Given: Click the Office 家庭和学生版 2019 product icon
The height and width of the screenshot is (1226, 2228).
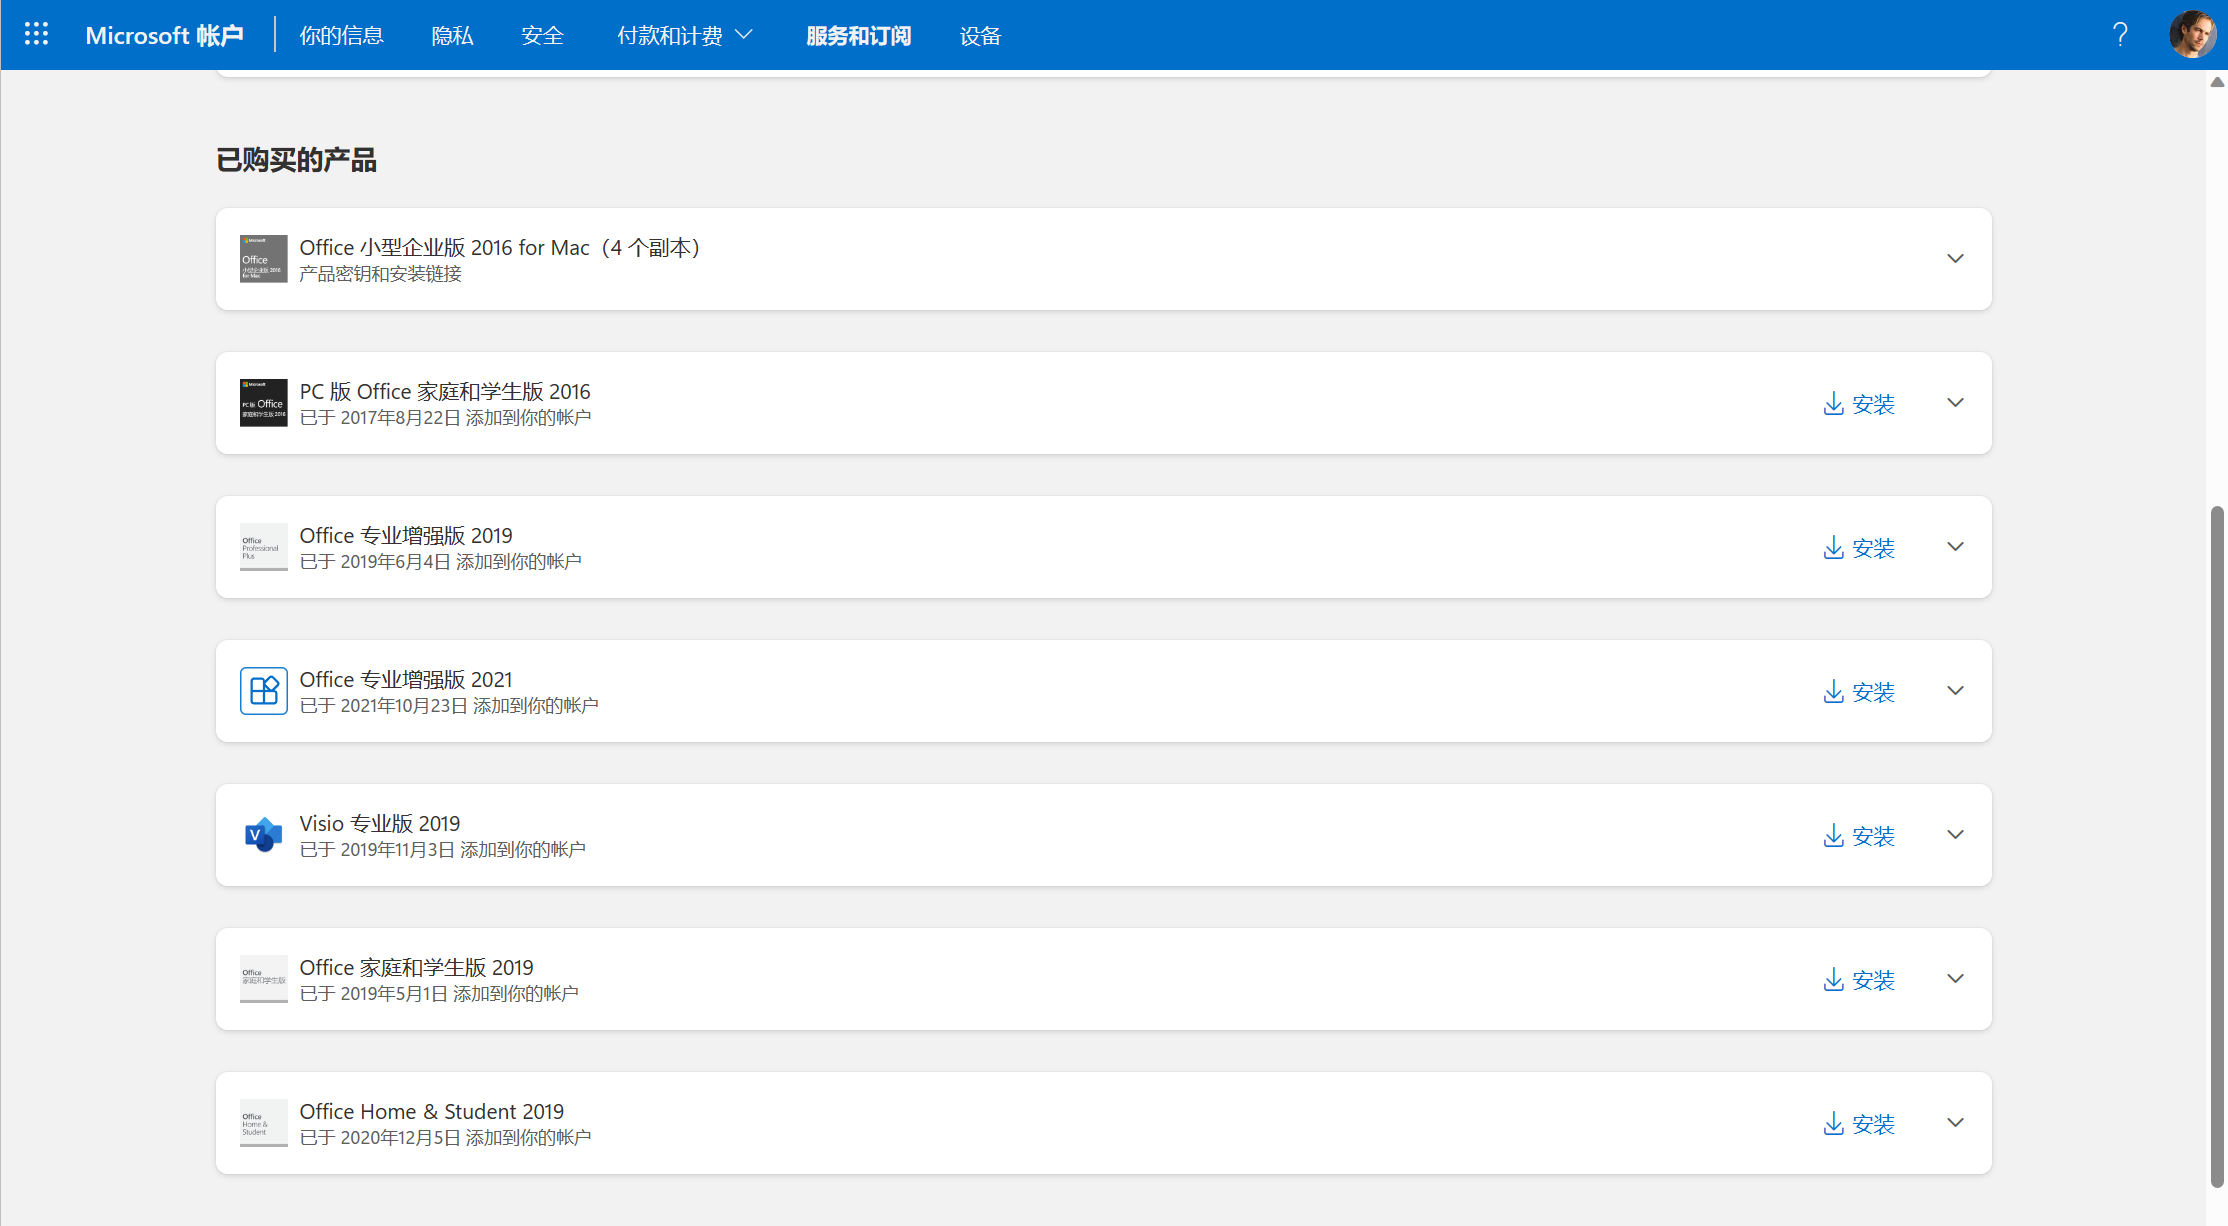Looking at the screenshot, I should pos(264,979).
